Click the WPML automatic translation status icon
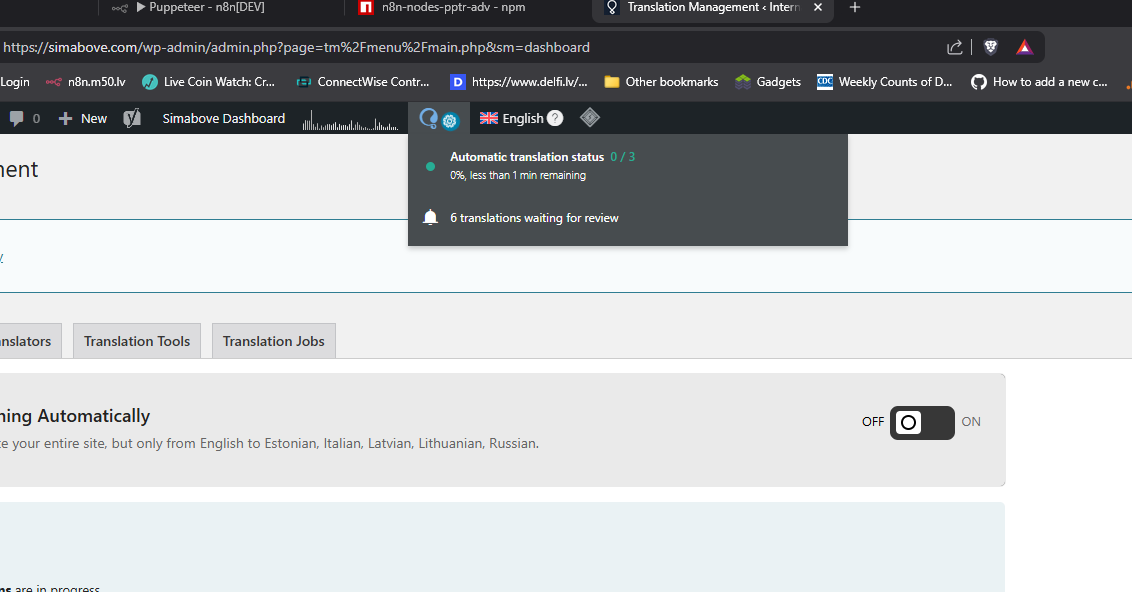1132x592 pixels. [x=438, y=119]
